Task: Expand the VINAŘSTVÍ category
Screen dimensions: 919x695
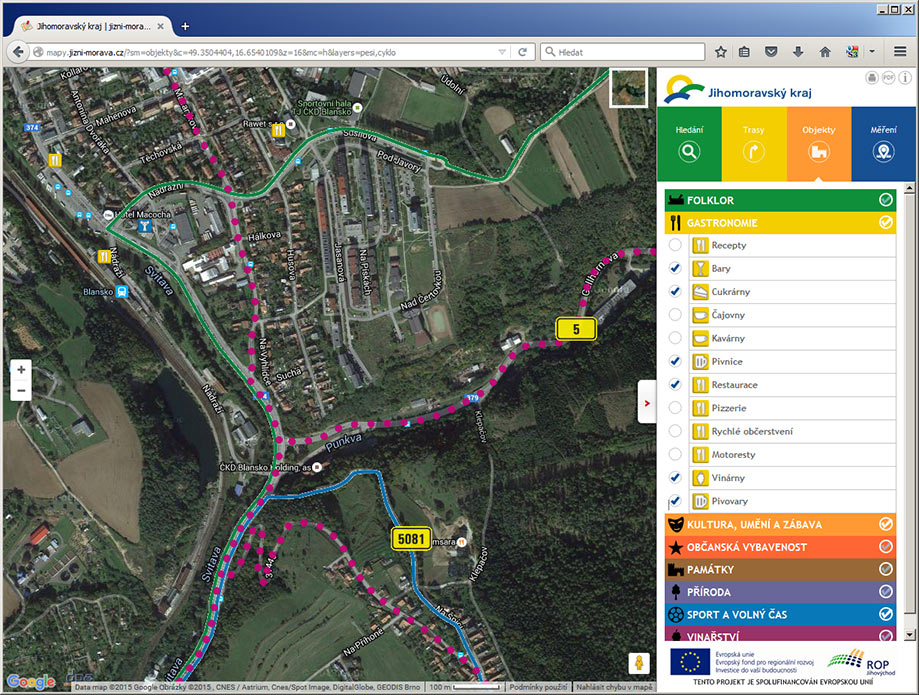Action: click(780, 634)
